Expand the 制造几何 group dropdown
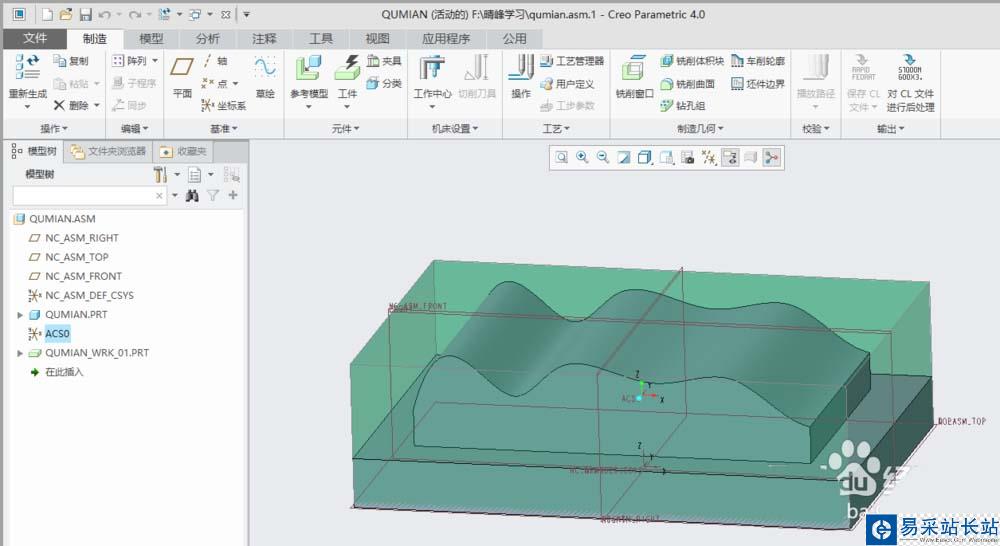The width and height of the screenshot is (1000, 546). click(700, 129)
